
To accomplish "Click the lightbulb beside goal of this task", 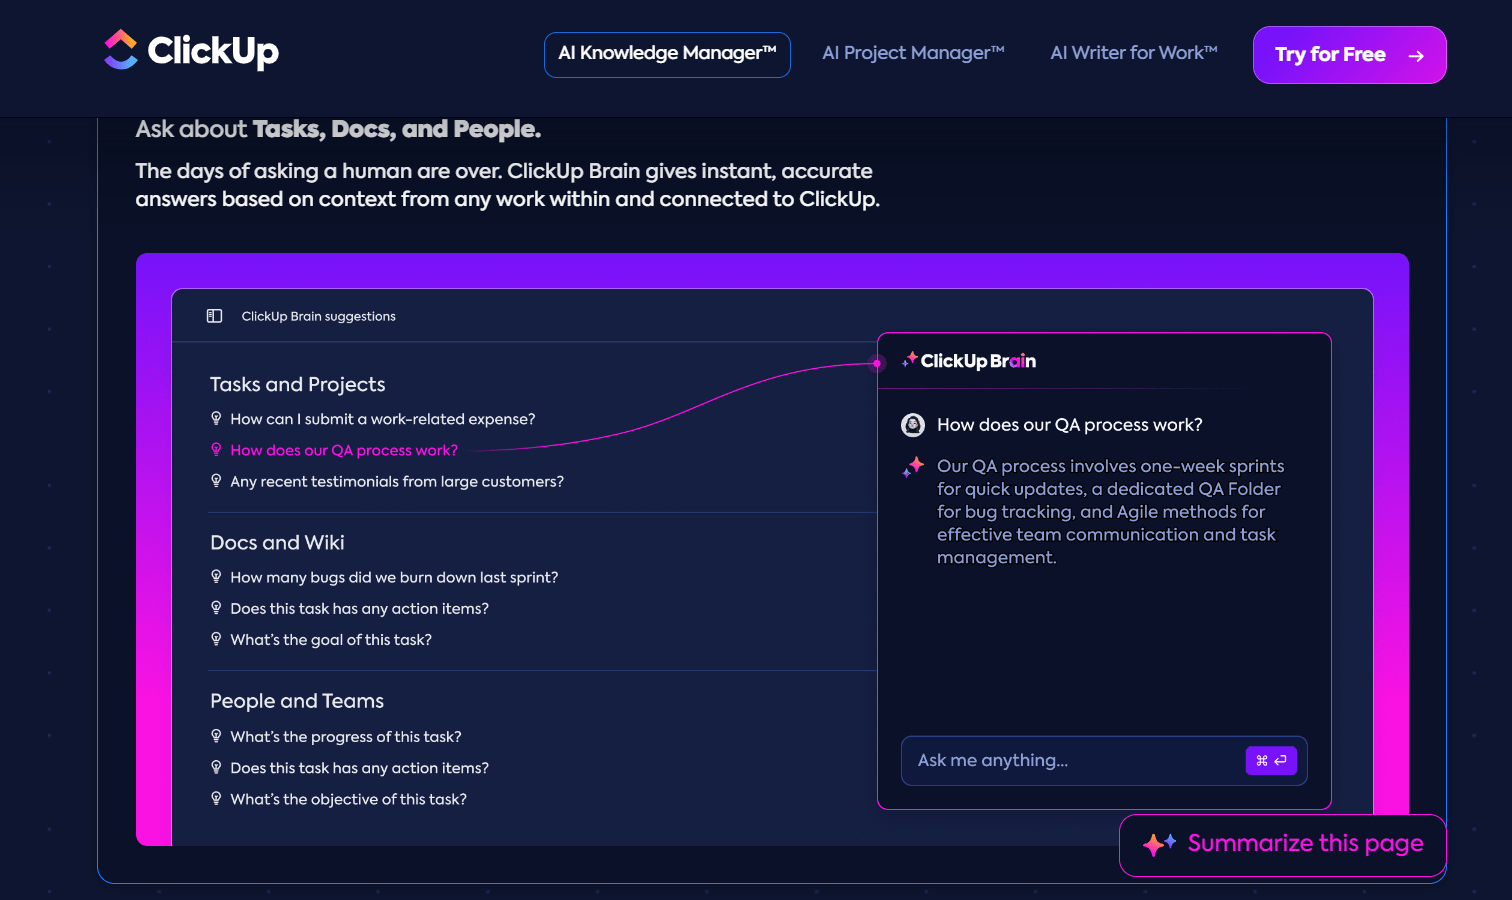I will 216,638.
